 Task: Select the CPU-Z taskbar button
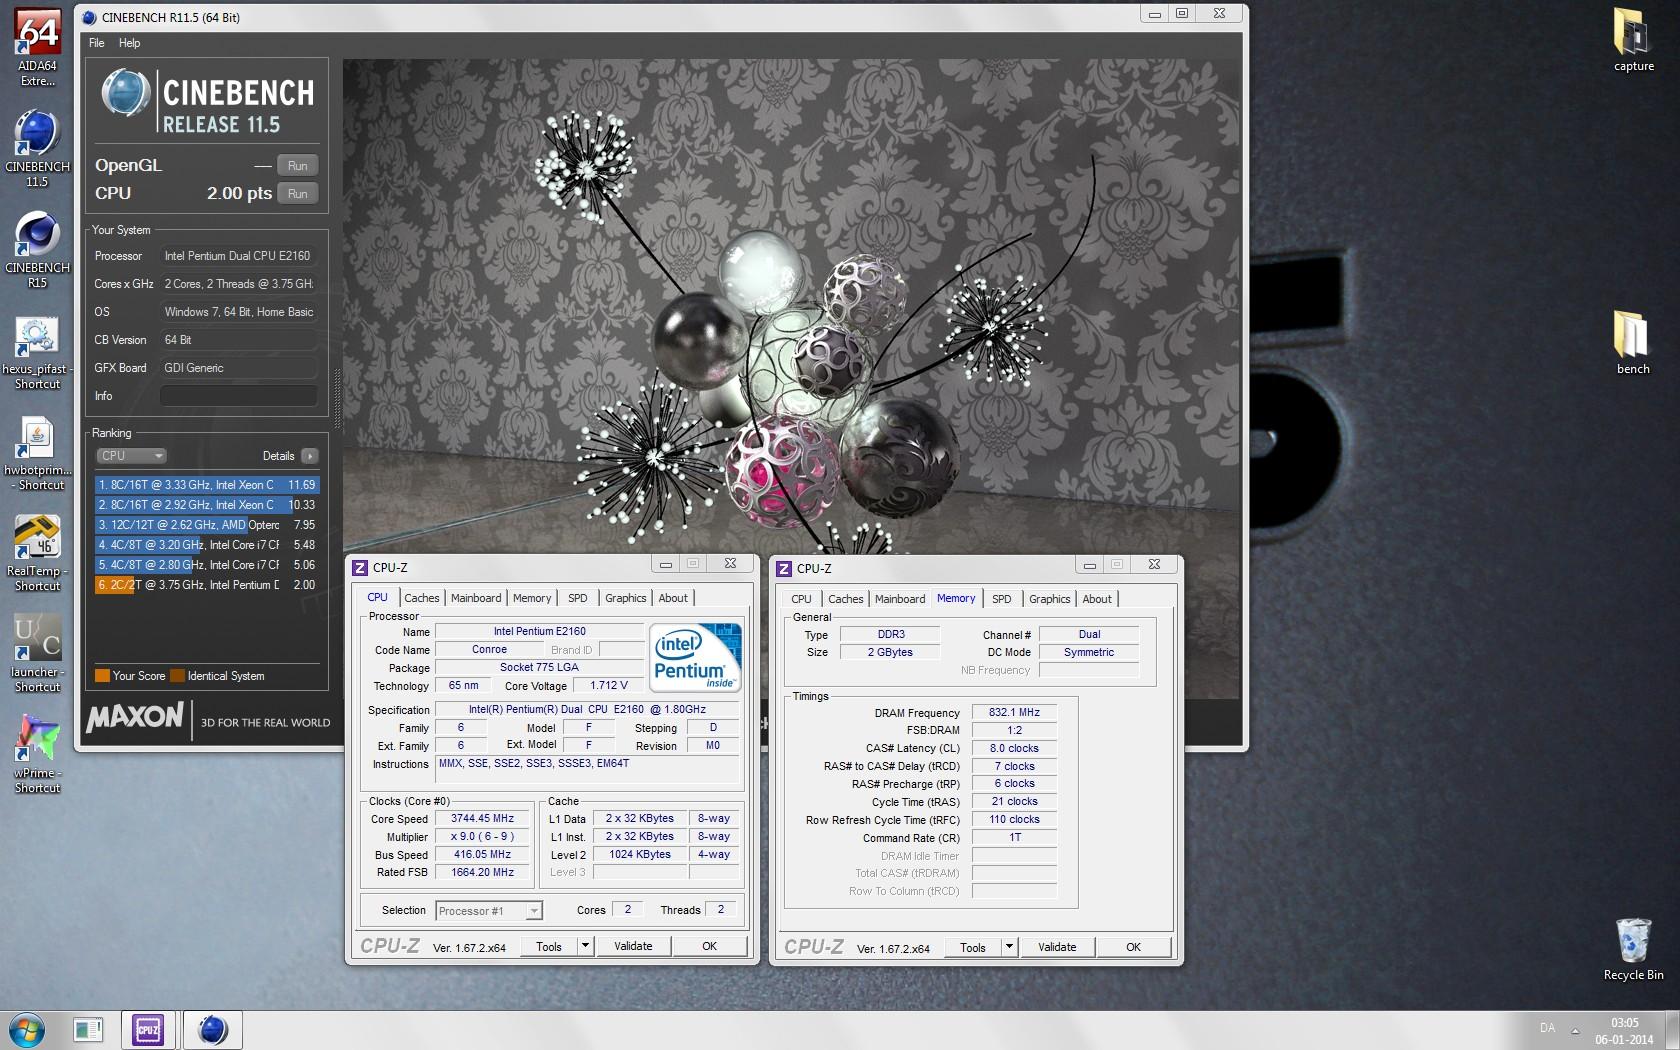[149, 1029]
